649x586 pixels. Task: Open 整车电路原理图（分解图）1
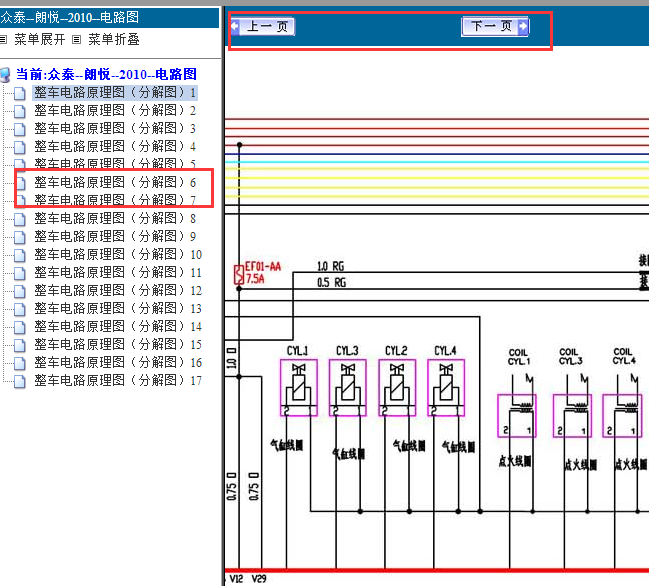(115, 93)
